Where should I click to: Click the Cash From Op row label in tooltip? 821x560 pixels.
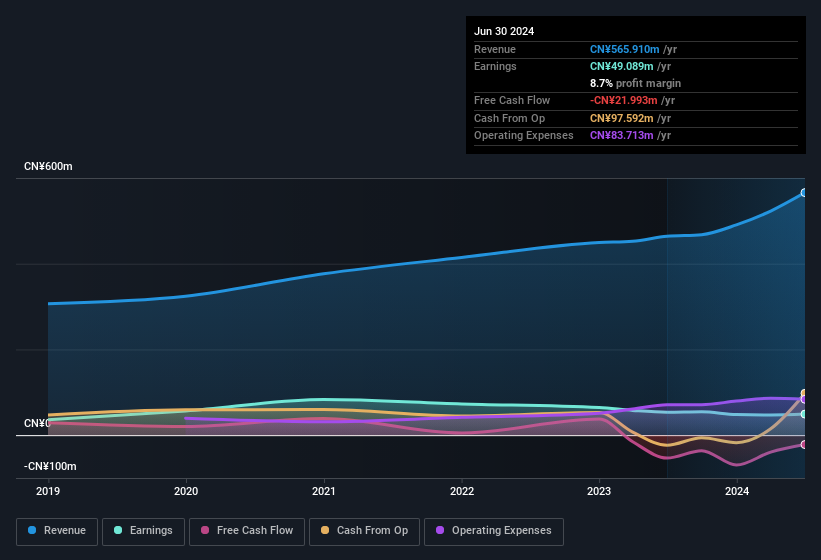click(x=509, y=118)
